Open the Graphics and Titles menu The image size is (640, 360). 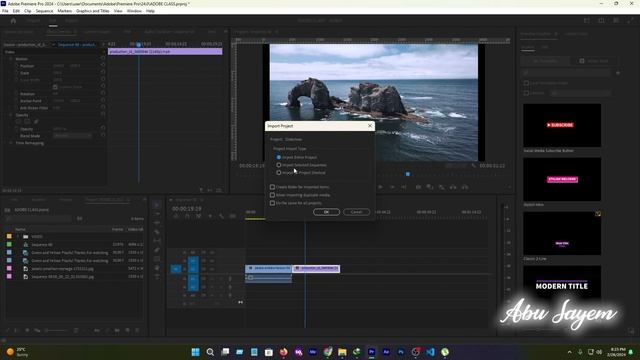click(x=93, y=11)
